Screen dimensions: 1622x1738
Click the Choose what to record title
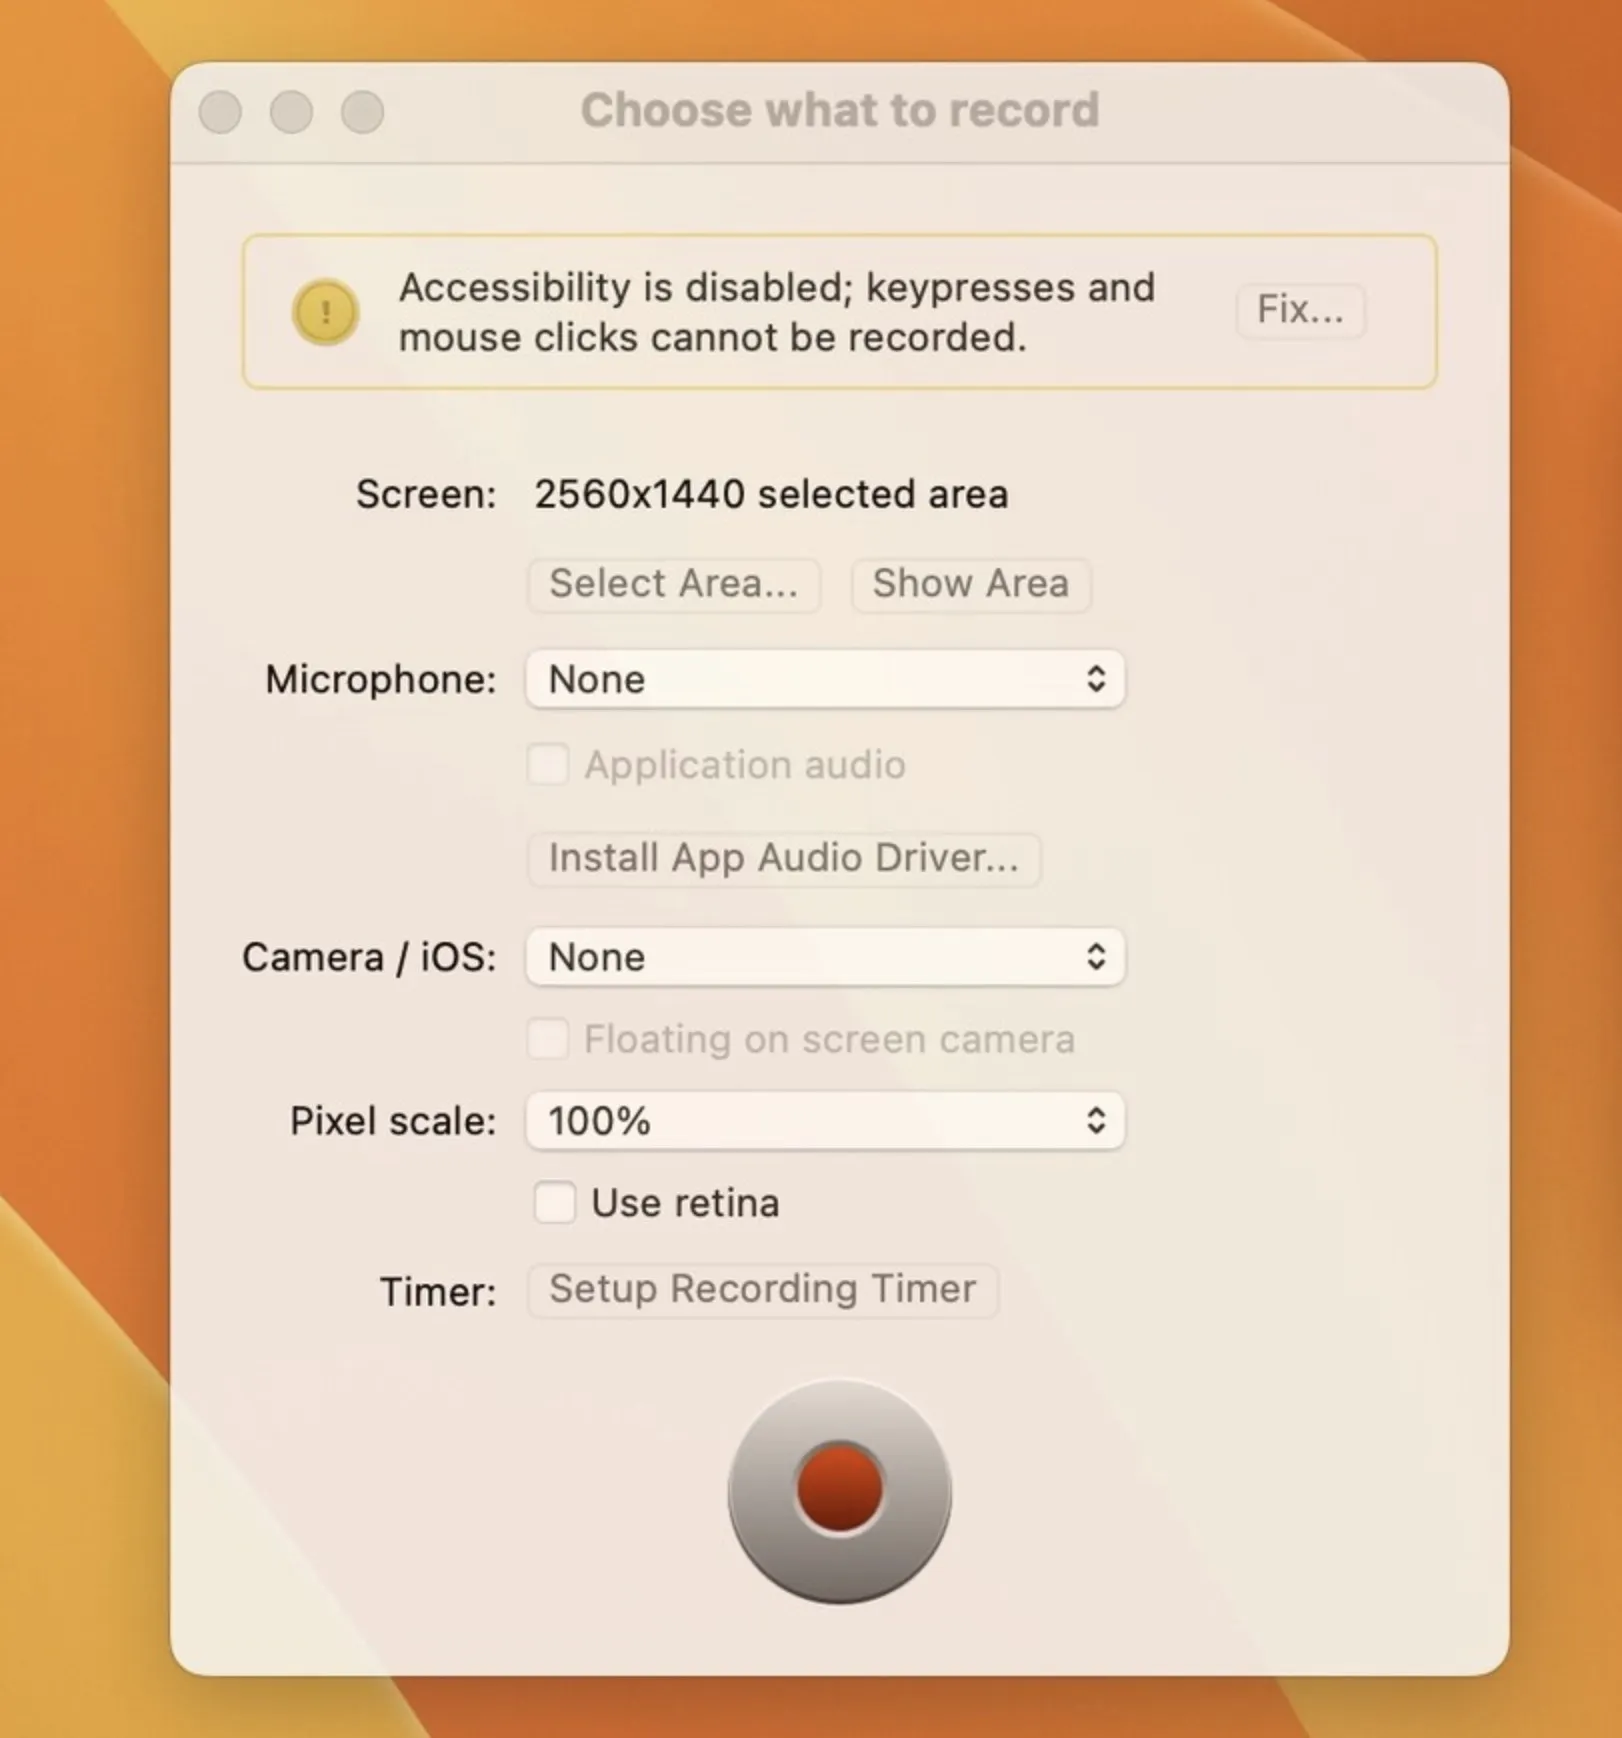point(840,110)
